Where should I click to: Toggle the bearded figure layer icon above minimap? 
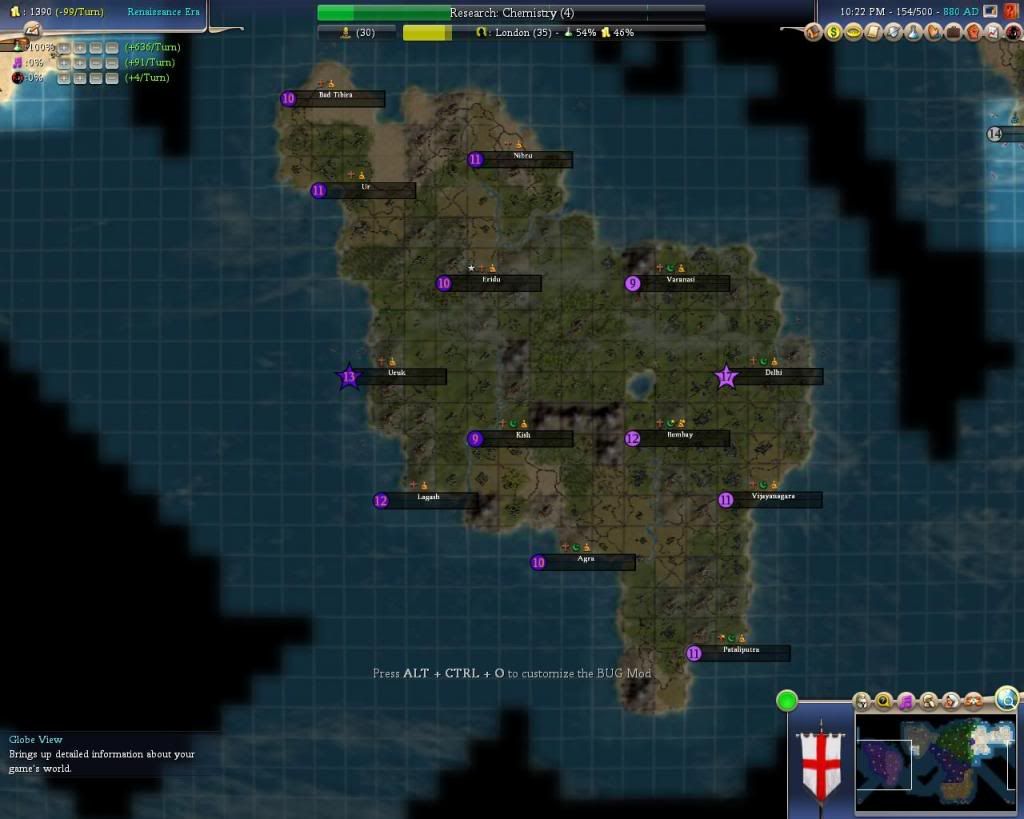click(951, 701)
